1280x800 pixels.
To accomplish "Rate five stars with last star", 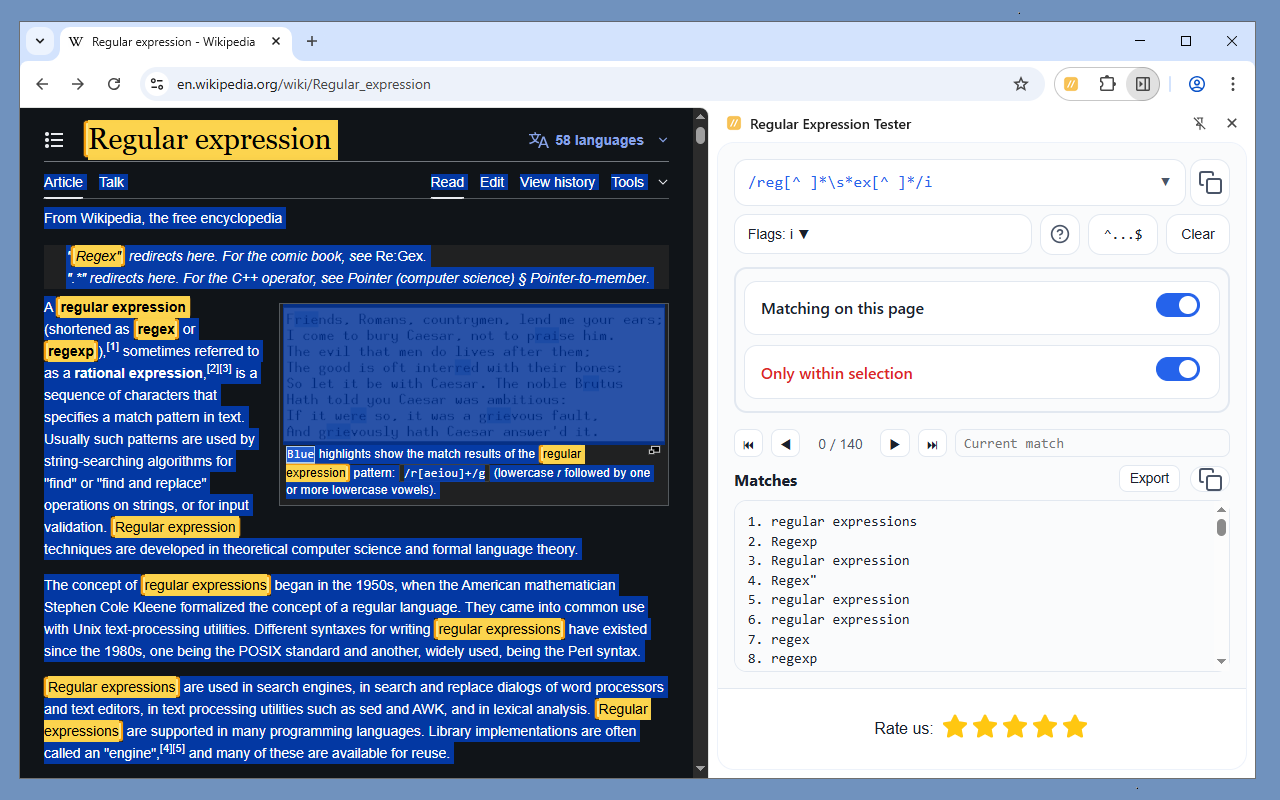I will [x=1075, y=727].
